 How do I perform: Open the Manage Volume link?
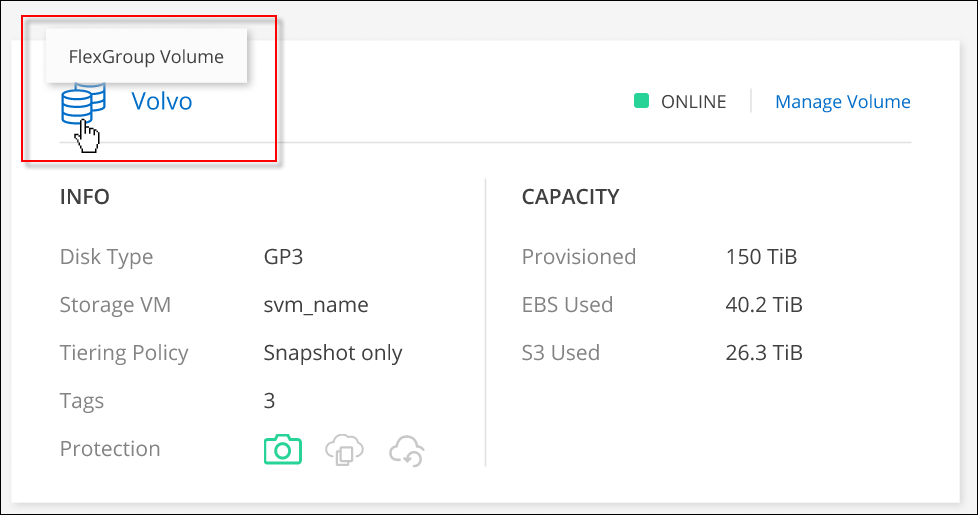point(842,101)
